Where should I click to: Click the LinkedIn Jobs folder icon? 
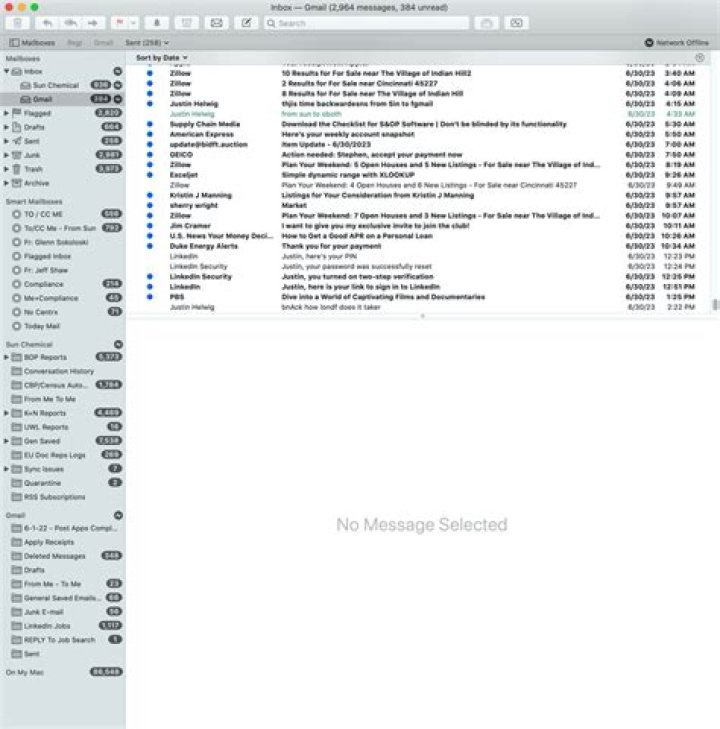click(16, 626)
